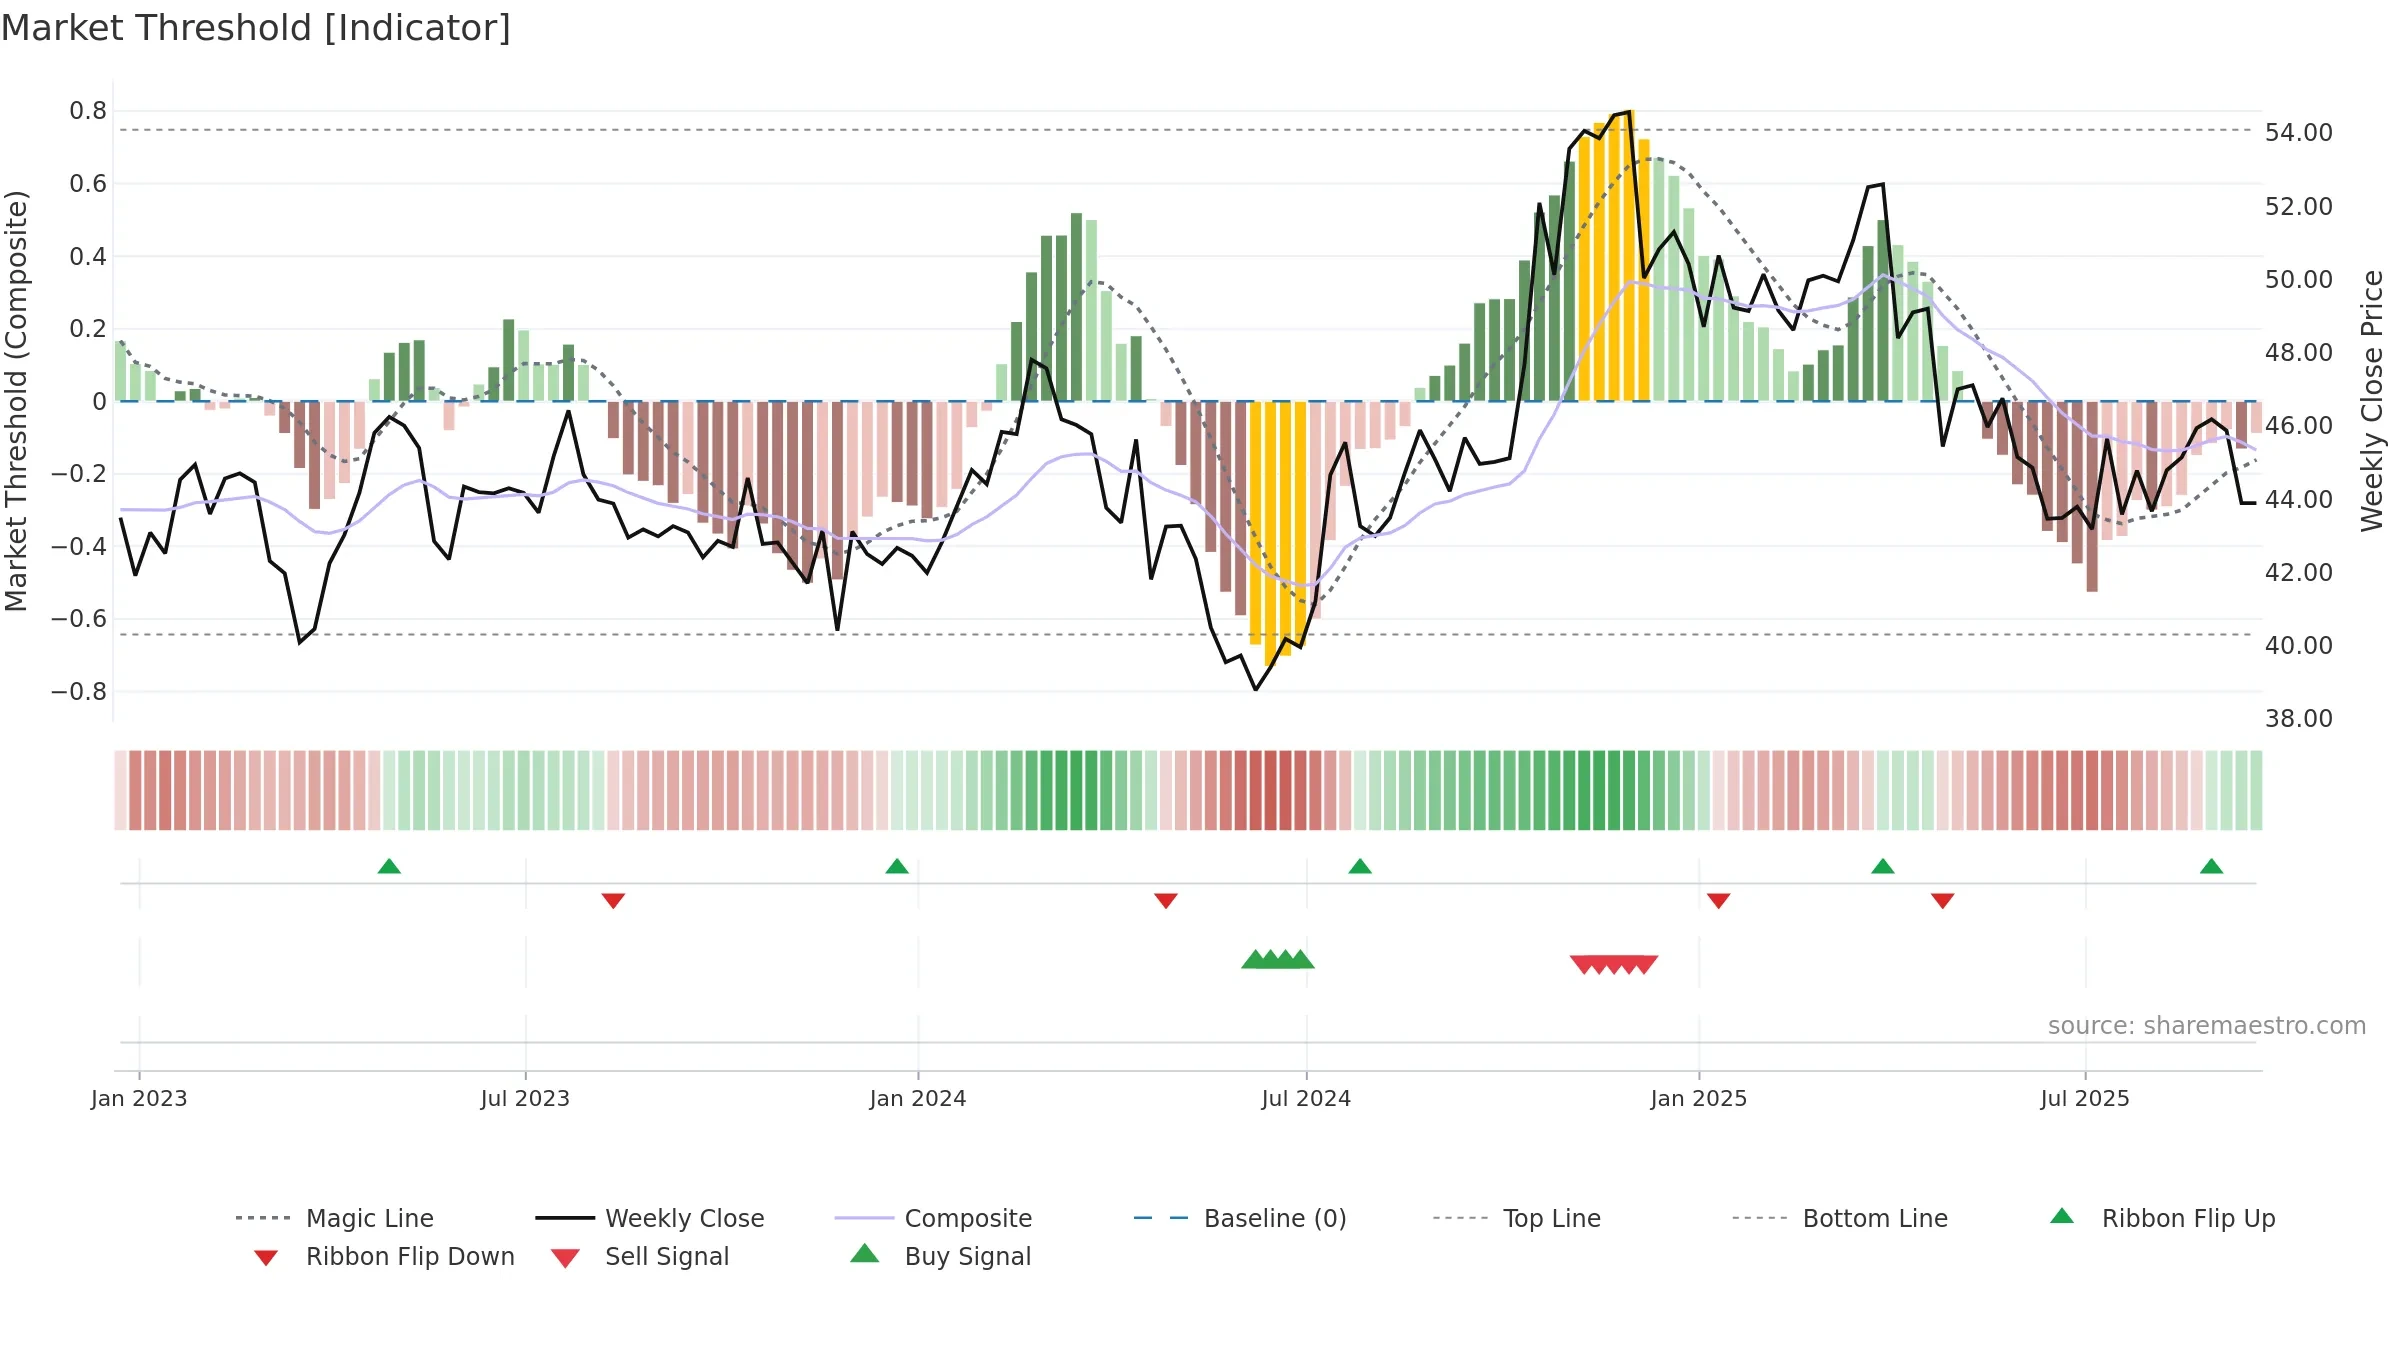Toggle the Composite legend entry
Screen dimensions: 2400x1350
click(x=933, y=1218)
